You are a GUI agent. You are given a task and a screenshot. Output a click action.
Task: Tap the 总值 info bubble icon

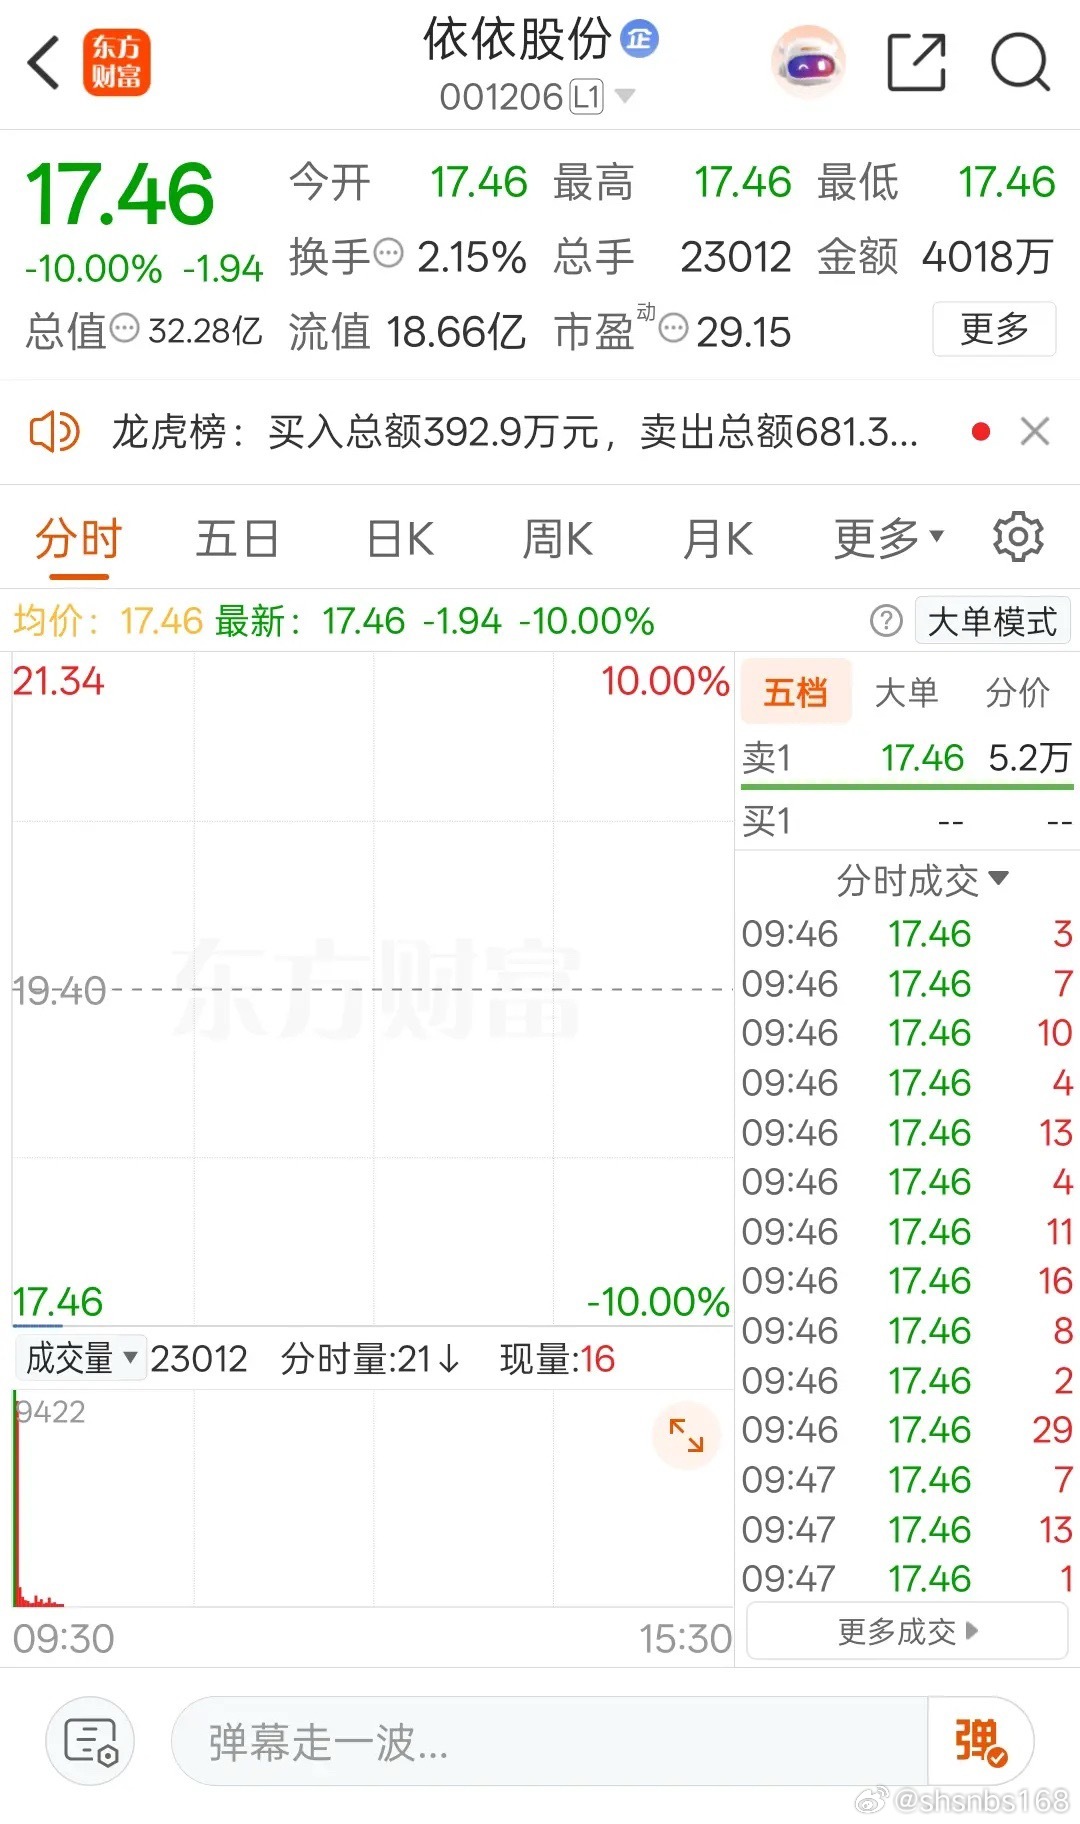click(124, 327)
